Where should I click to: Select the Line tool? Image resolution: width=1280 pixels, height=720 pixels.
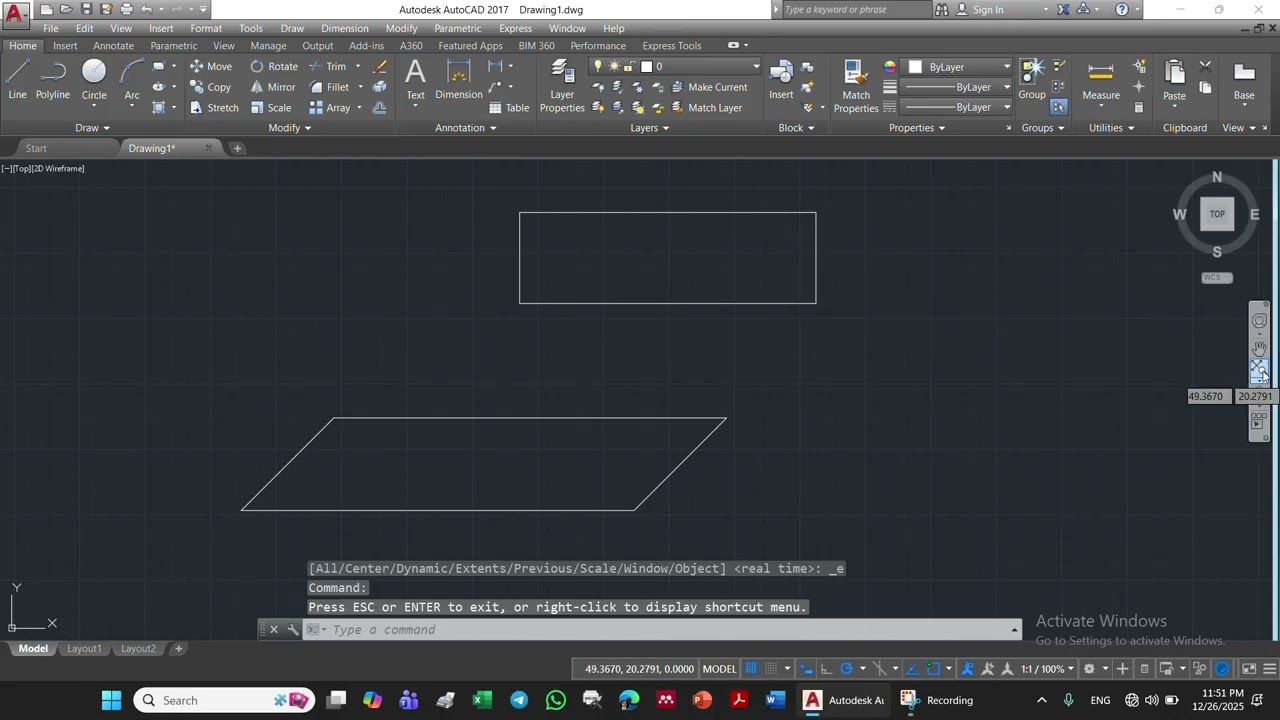(17, 80)
